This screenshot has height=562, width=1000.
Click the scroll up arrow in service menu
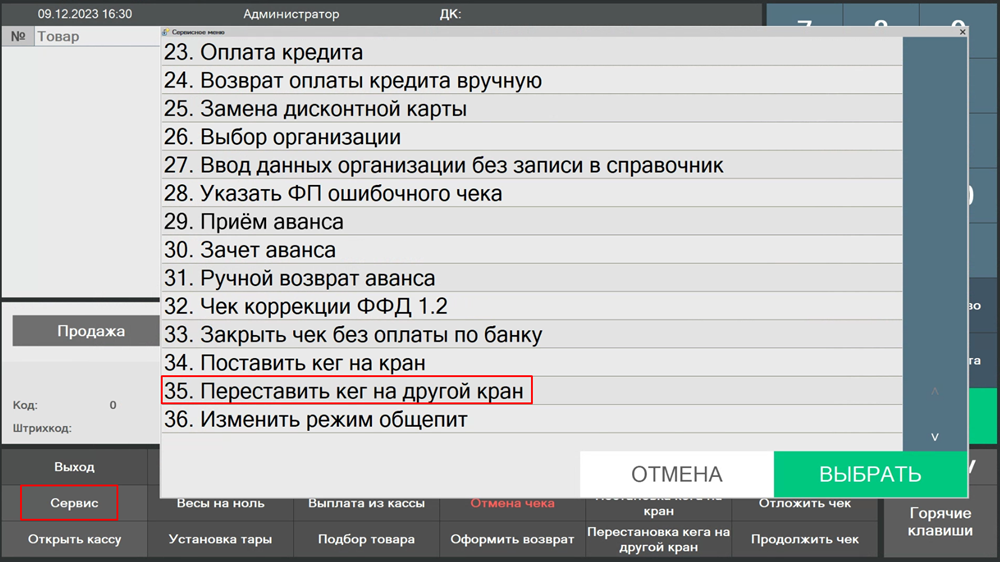tap(934, 392)
